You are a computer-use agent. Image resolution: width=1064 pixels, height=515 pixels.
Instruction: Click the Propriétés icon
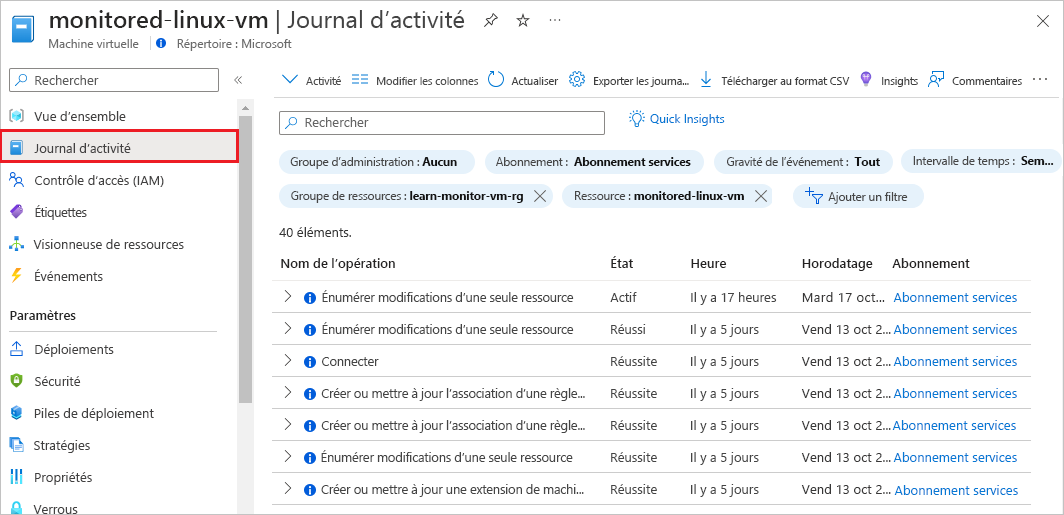pos(17,478)
